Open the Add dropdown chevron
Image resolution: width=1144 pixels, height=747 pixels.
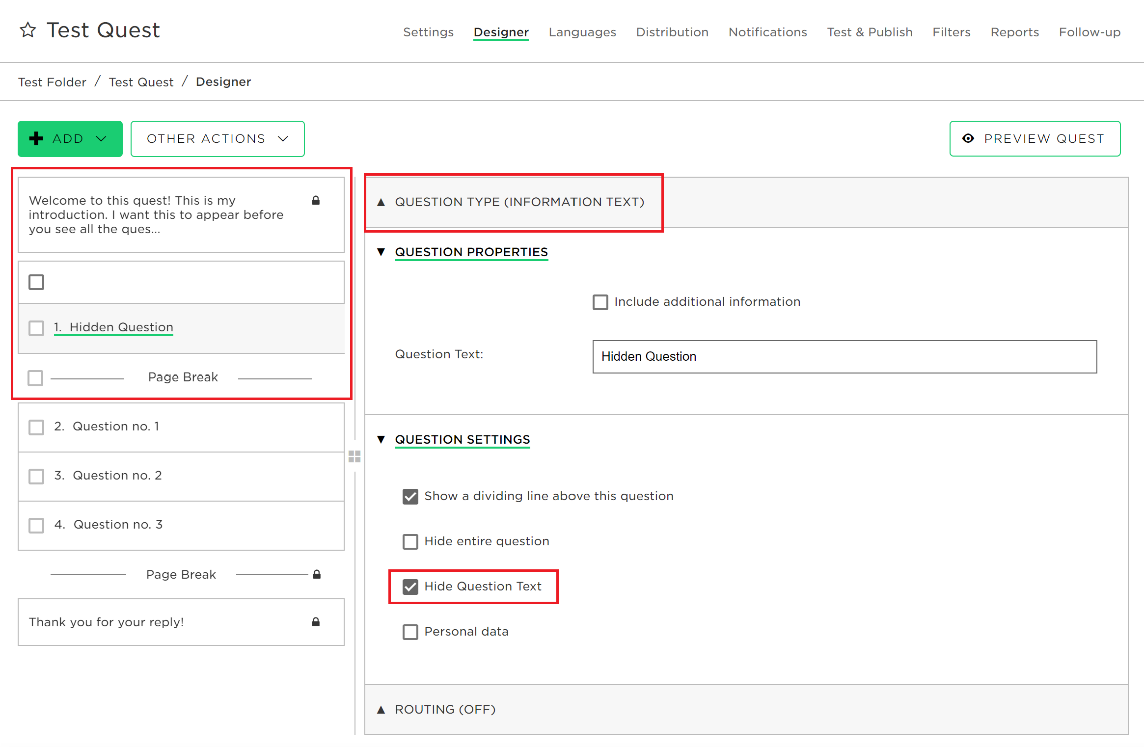(x=101, y=139)
